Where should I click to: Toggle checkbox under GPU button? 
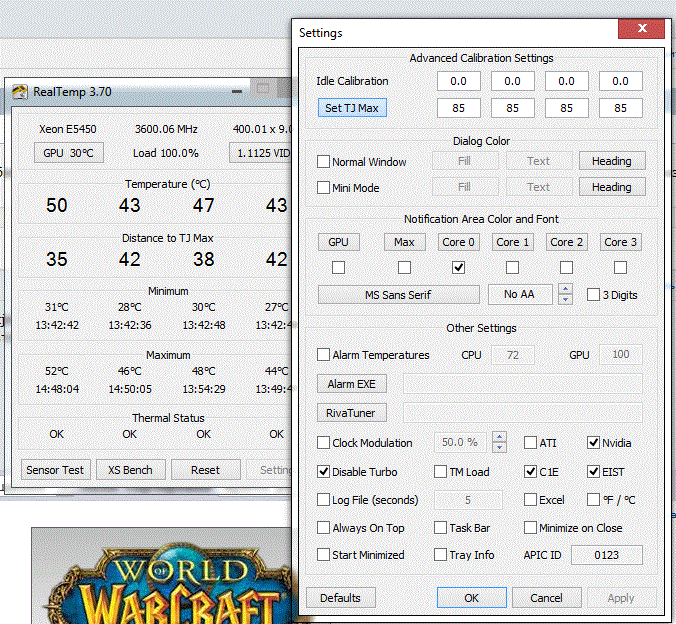[x=338, y=267]
